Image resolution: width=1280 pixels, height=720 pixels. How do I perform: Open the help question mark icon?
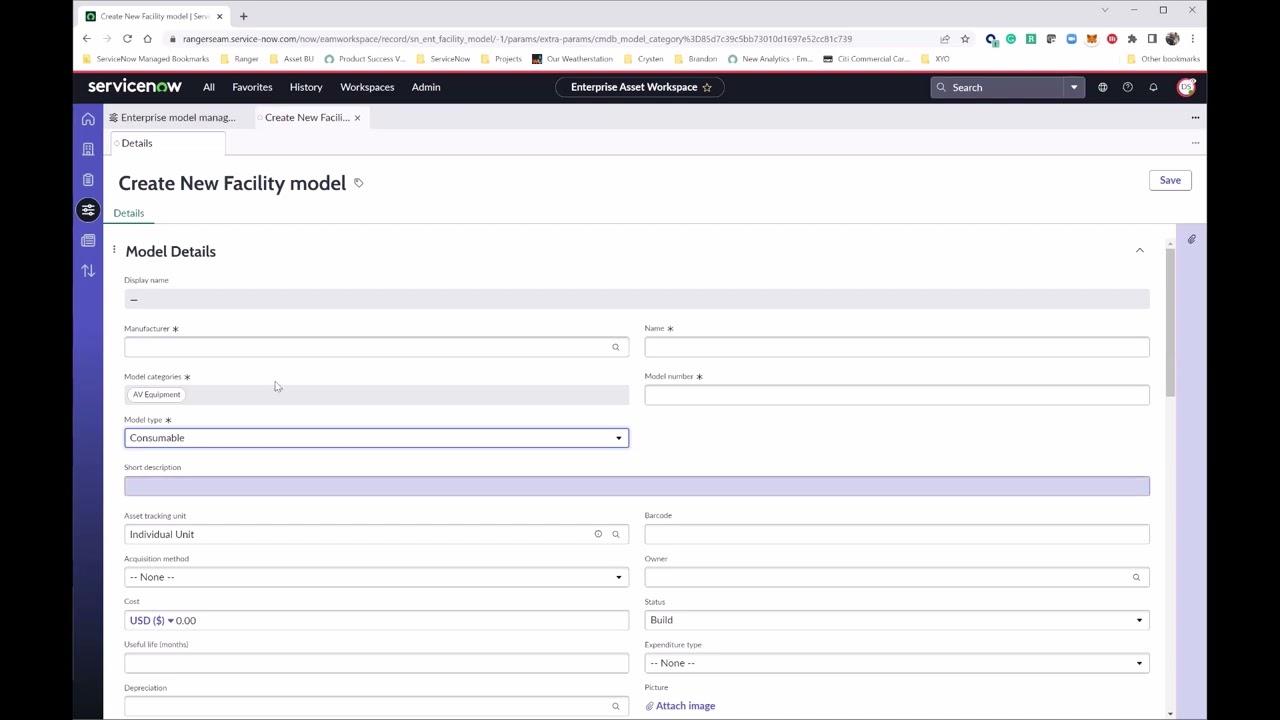click(1127, 87)
